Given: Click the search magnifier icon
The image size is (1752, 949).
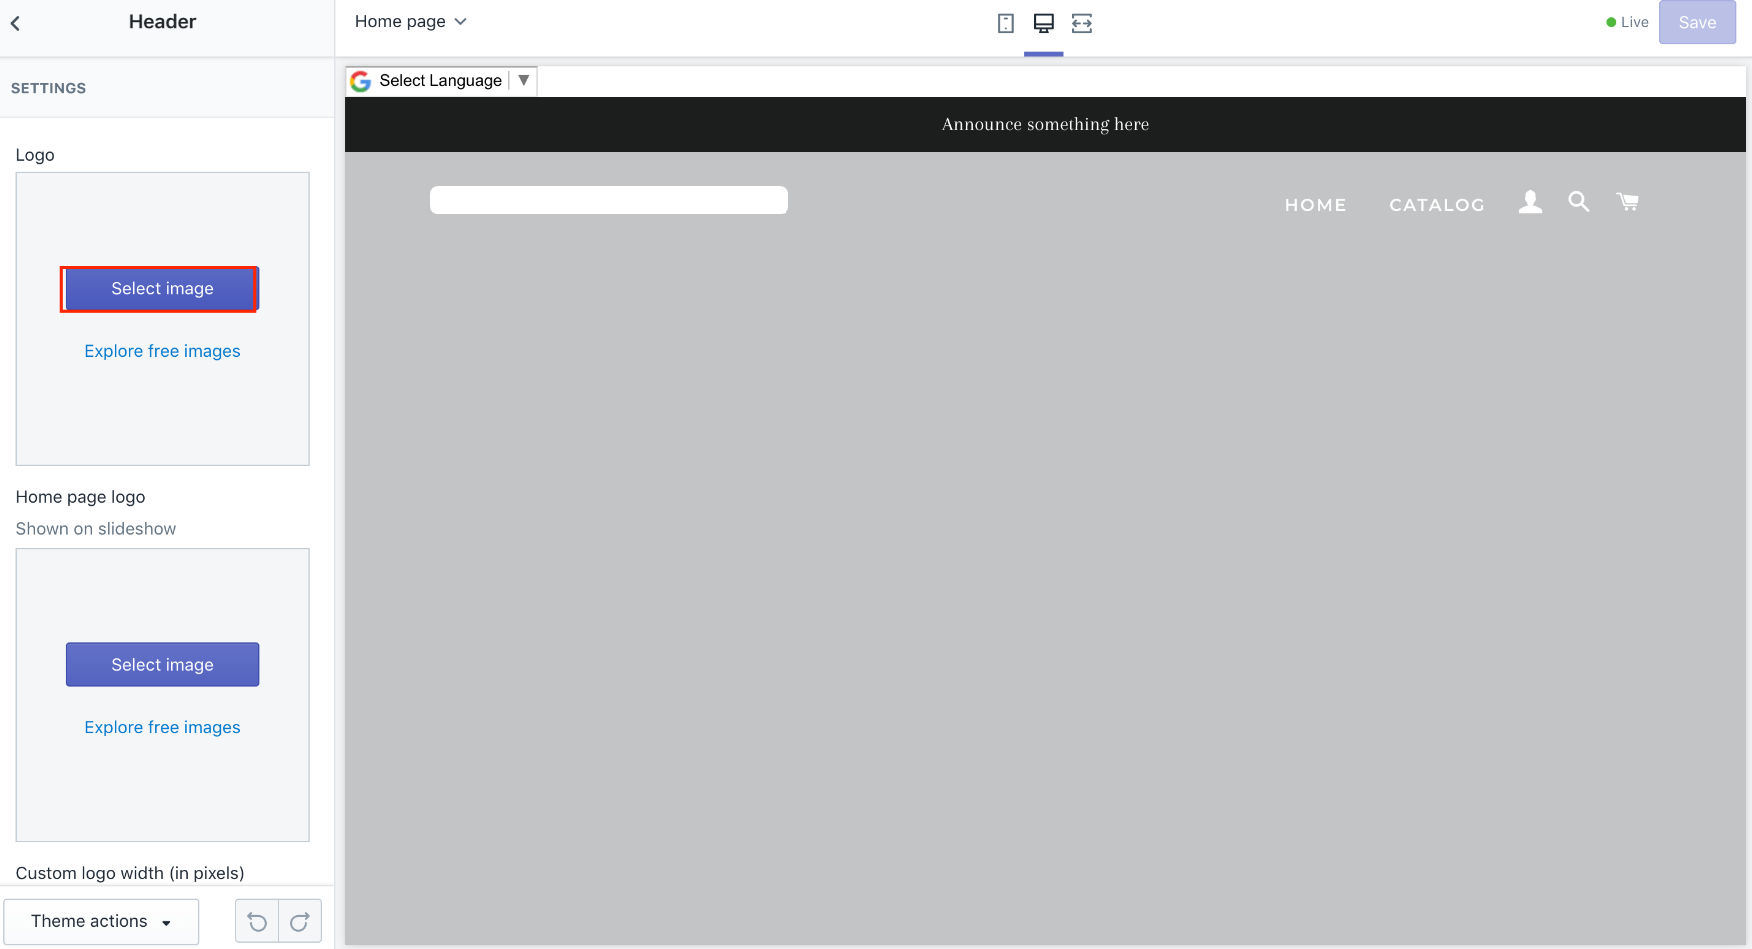Looking at the screenshot, I should tap(1578, 202).
